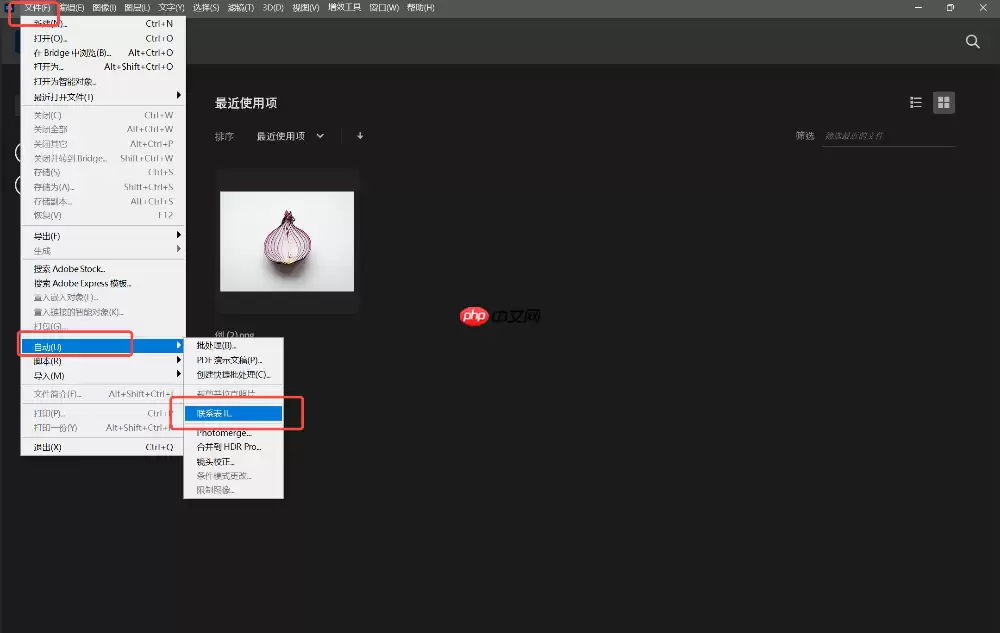Click 打开 (Open) in the File menu
The height and width of the screenshot is (633, 1000).
coord(50,37)
